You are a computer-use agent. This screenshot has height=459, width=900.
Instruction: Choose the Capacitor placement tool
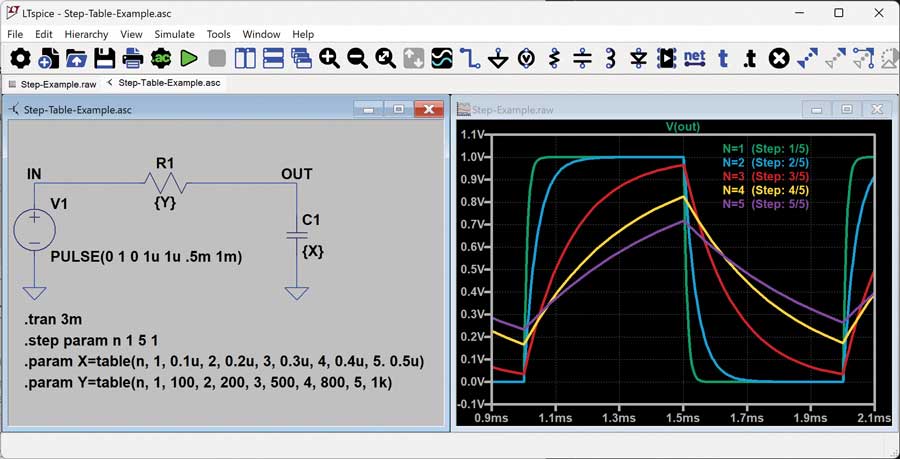click(582, 59)
